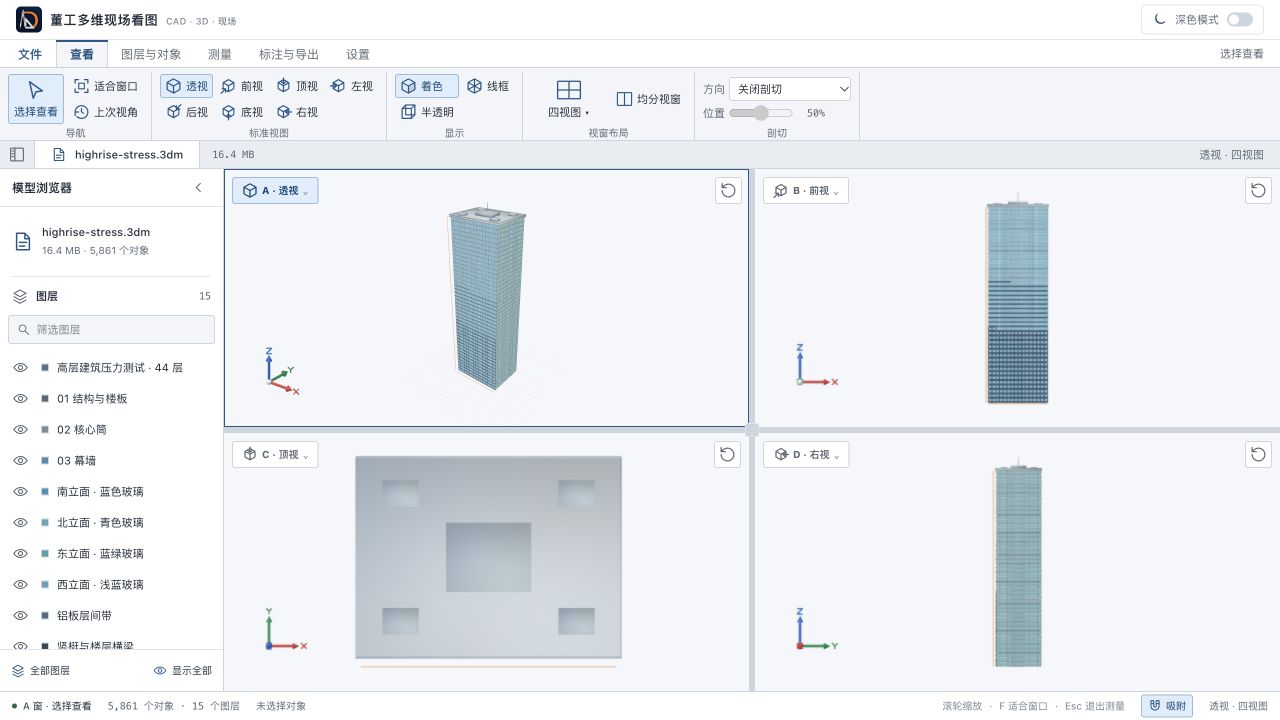Viewport: 1280px width, 720px height.
Task: Open the 测量 ribbon tab
Action: tap(220, 54)
